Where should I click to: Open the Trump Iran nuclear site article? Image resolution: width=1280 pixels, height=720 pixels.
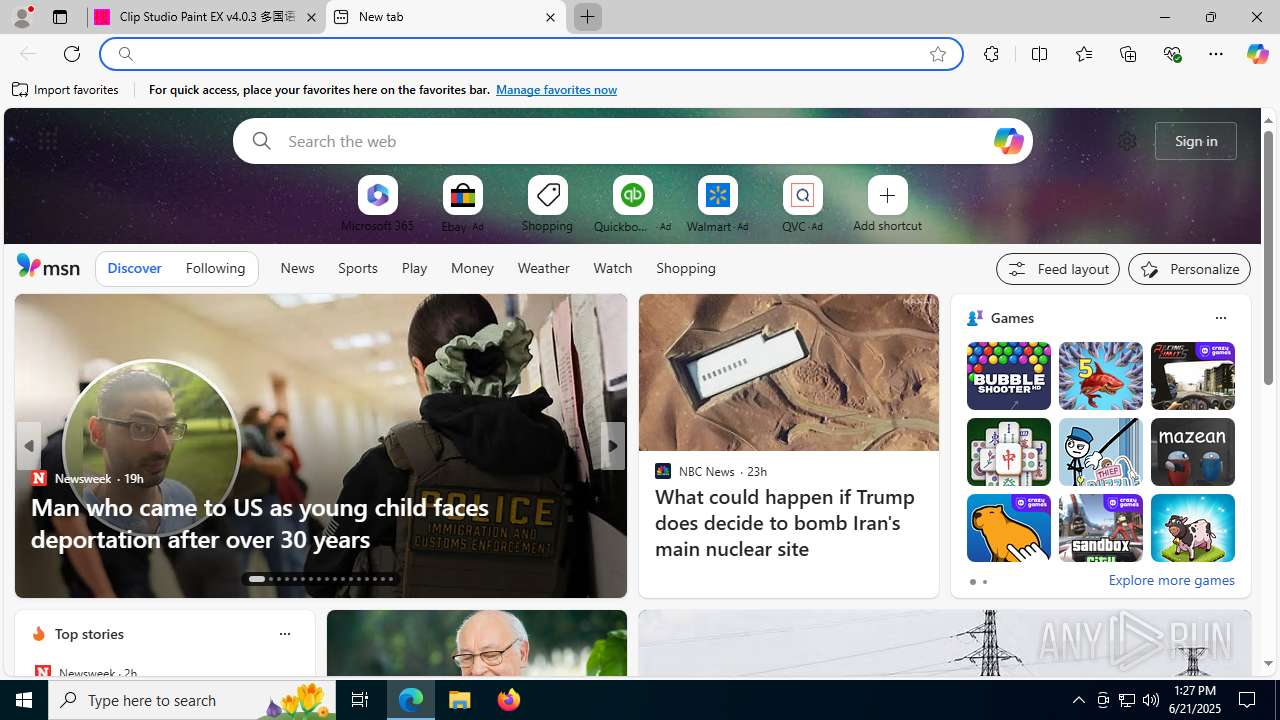coord(785,523)
